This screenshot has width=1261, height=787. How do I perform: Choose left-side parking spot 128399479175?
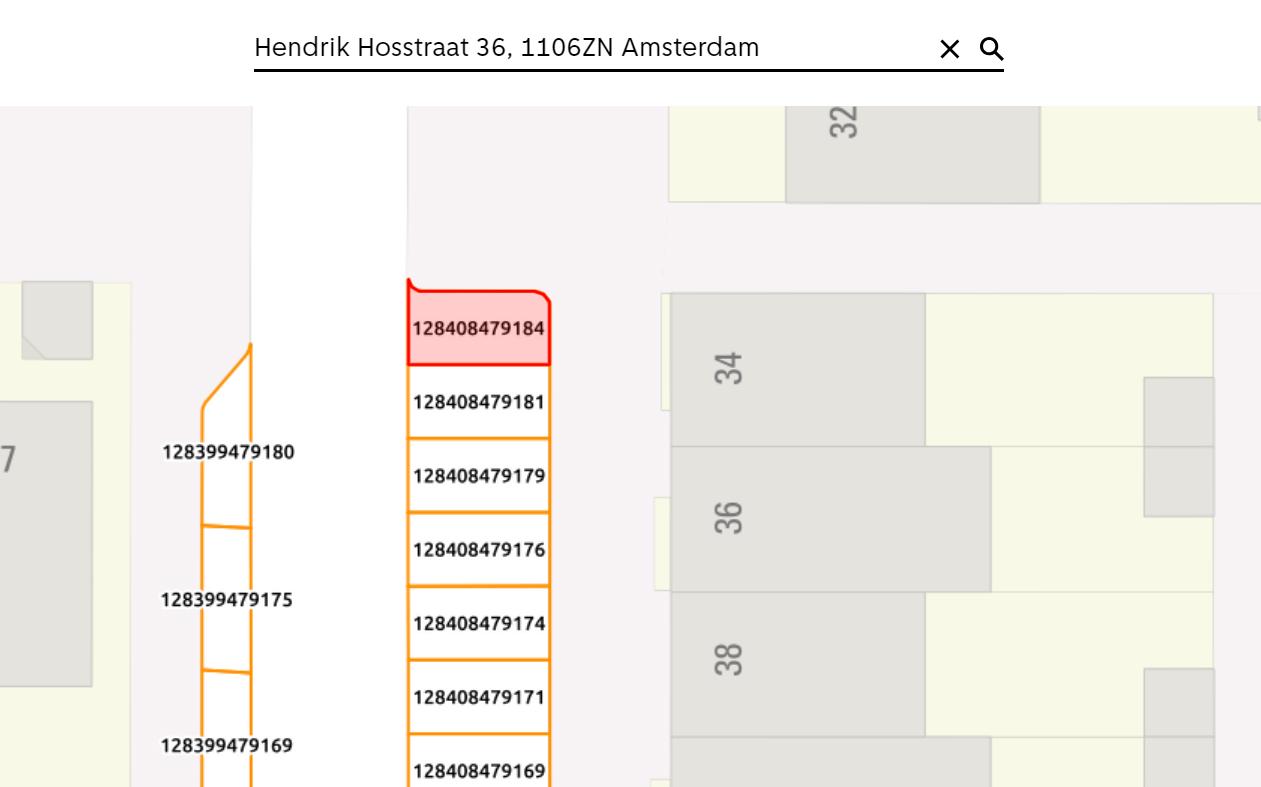point(227,600)
